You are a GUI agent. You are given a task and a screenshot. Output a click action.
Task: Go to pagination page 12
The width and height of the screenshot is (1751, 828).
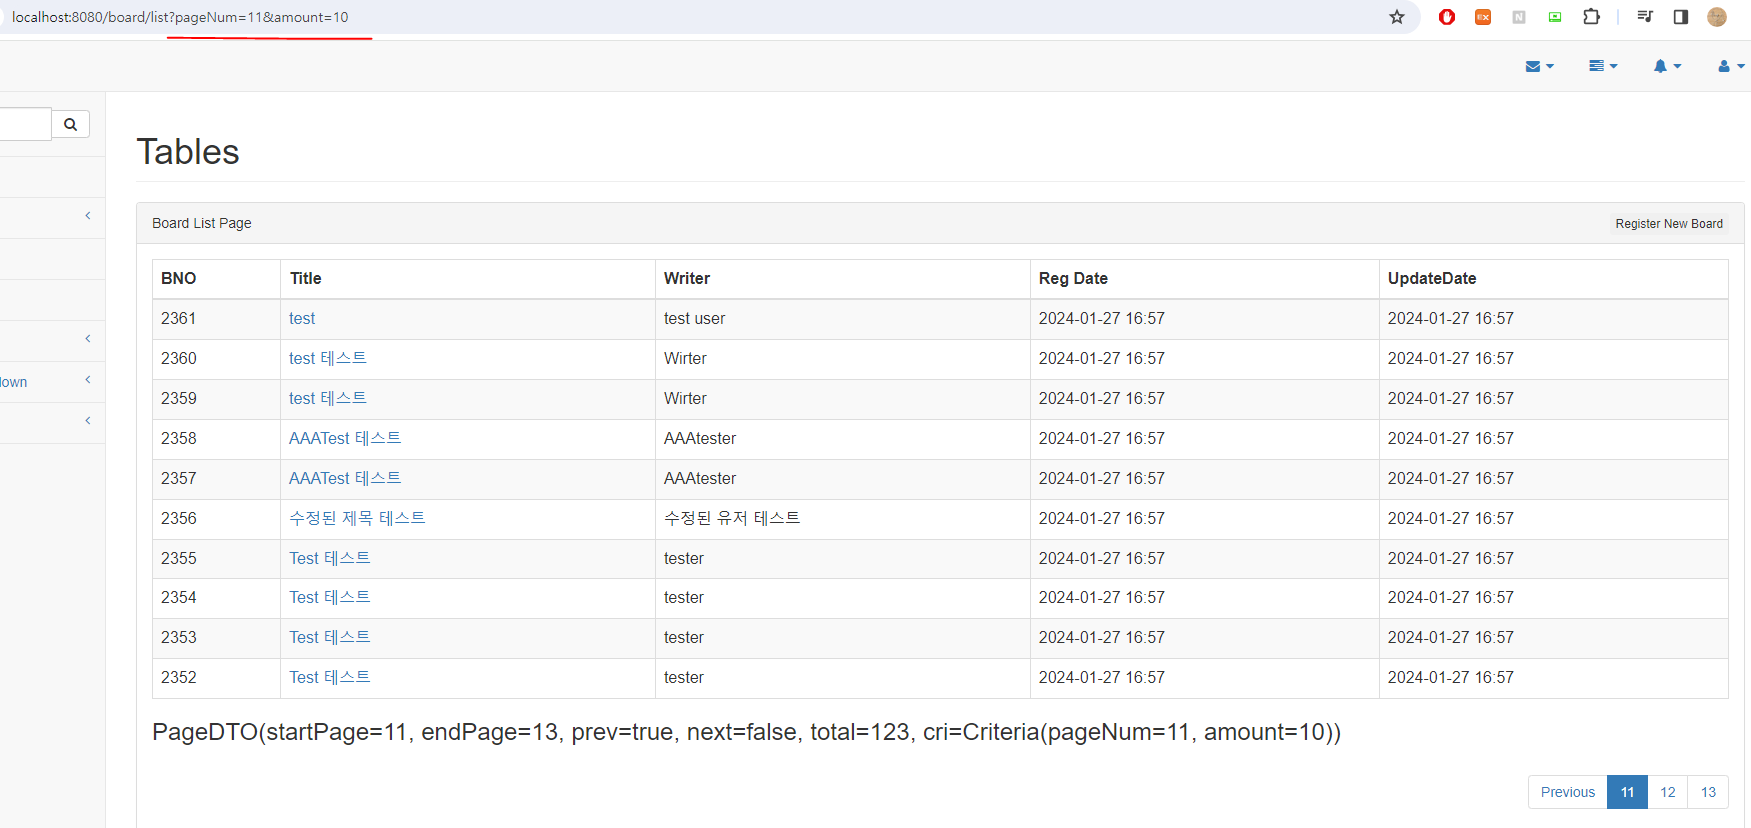[x=1667, y=792]
